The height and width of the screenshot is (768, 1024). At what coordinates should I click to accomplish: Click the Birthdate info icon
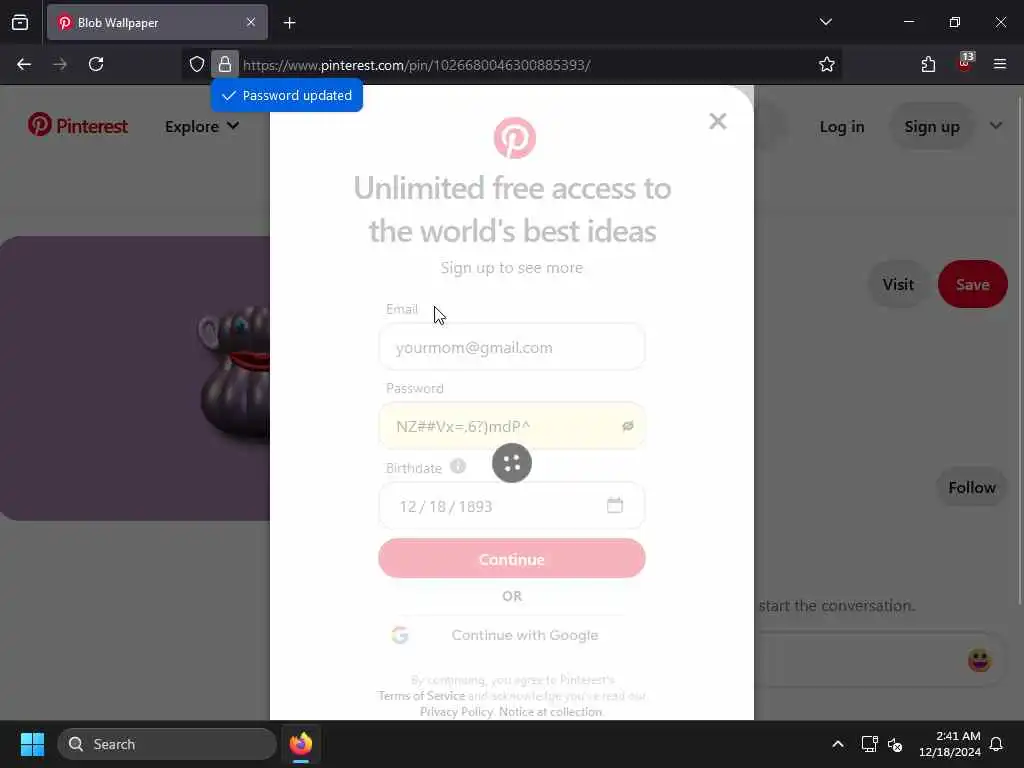(458, 466)
